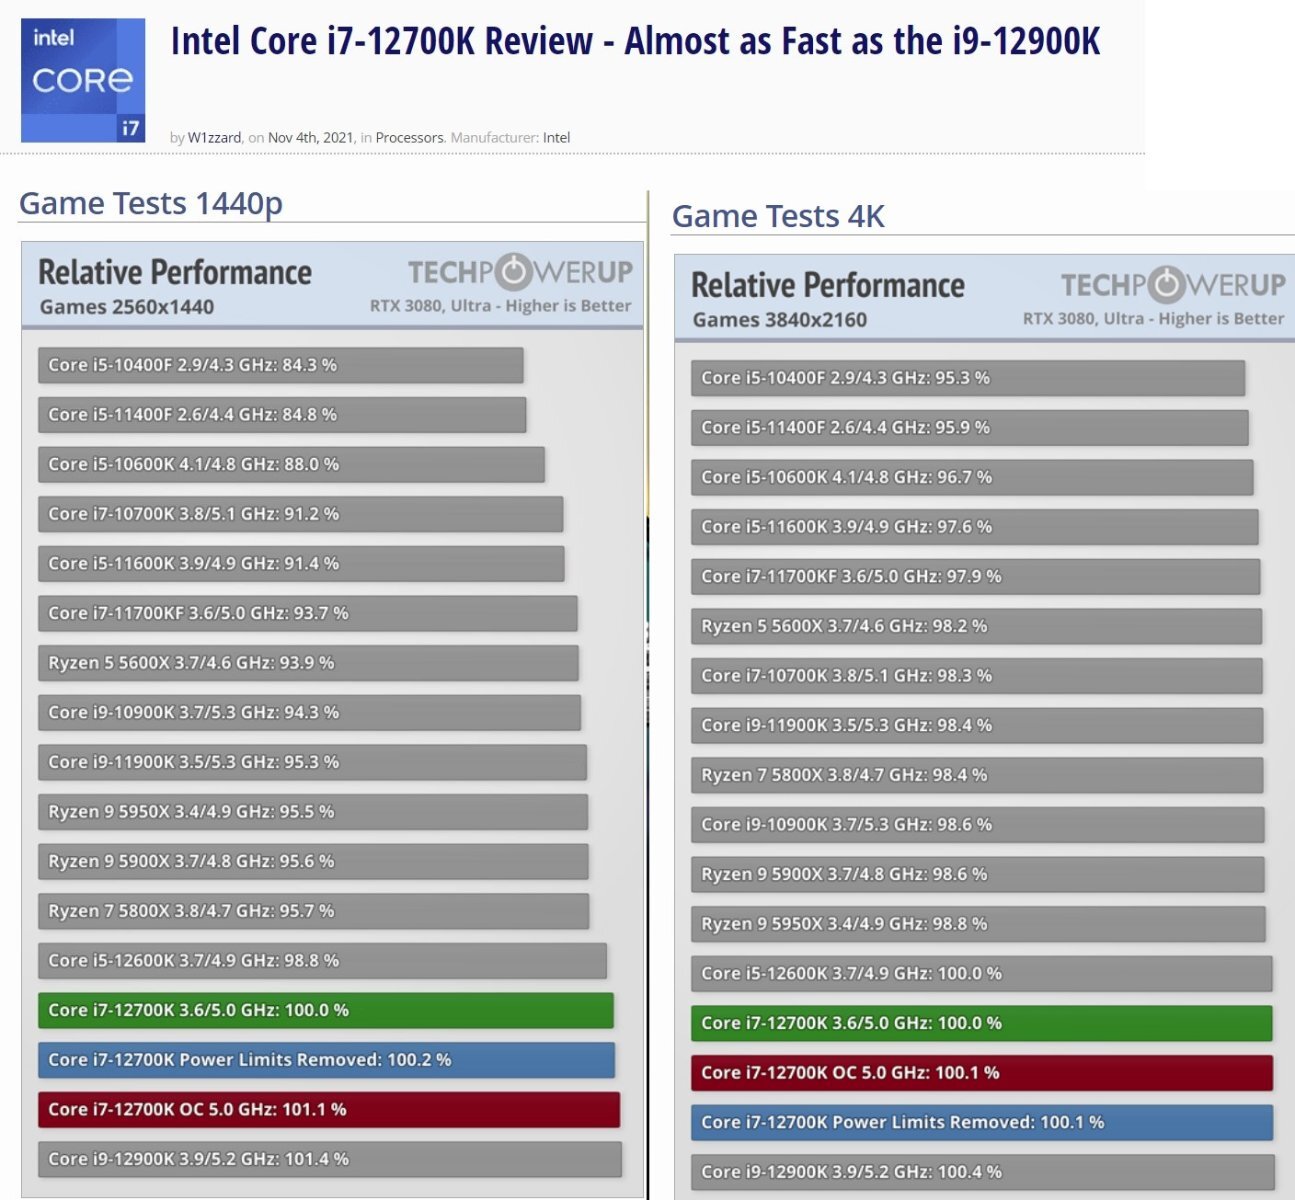Screen dimensions: 1295x1200
Task: Select the Core i9-10900K 94.3 % bar
Action: (310, 712)
